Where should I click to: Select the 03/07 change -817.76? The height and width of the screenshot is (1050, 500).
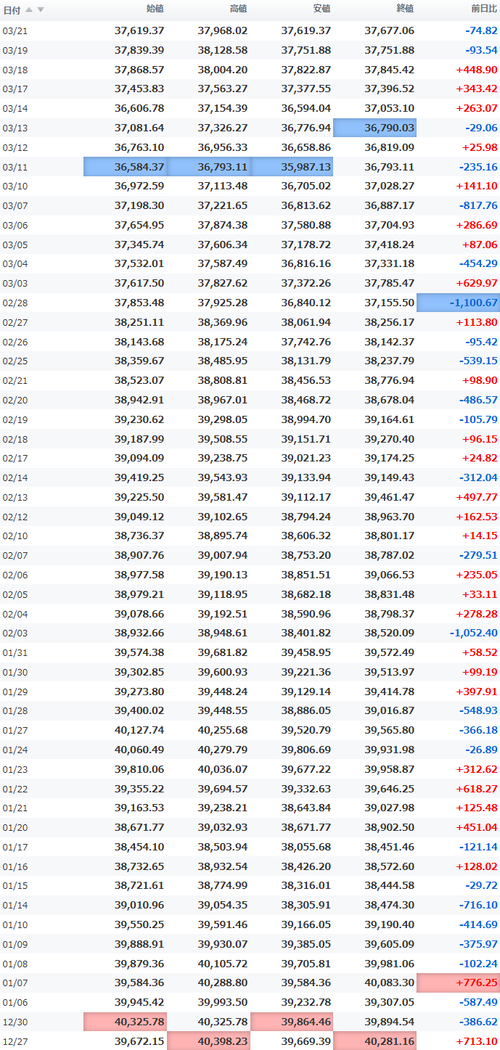[479, 206]
